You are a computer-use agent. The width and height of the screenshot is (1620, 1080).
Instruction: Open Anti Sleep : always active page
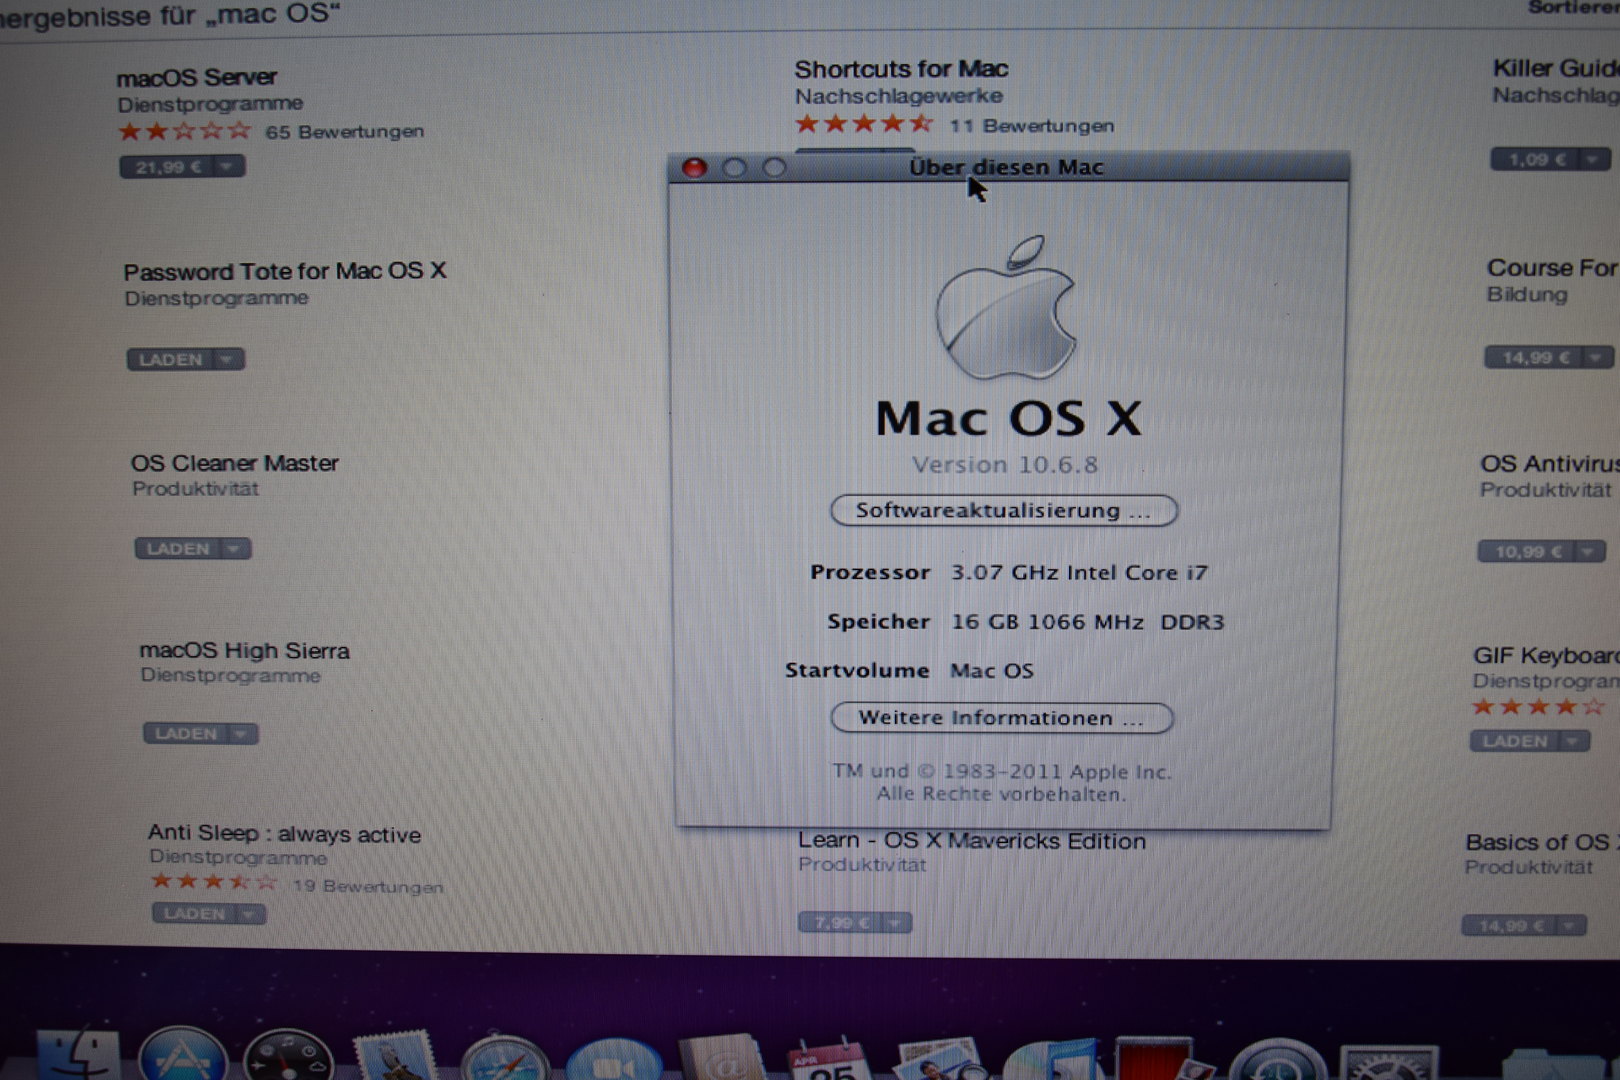(x=285, y=834)
